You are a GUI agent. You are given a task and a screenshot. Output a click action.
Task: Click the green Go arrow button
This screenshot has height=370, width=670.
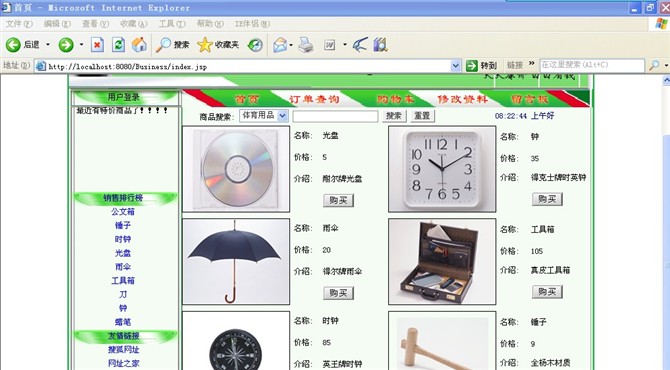[x=471, y=65]
